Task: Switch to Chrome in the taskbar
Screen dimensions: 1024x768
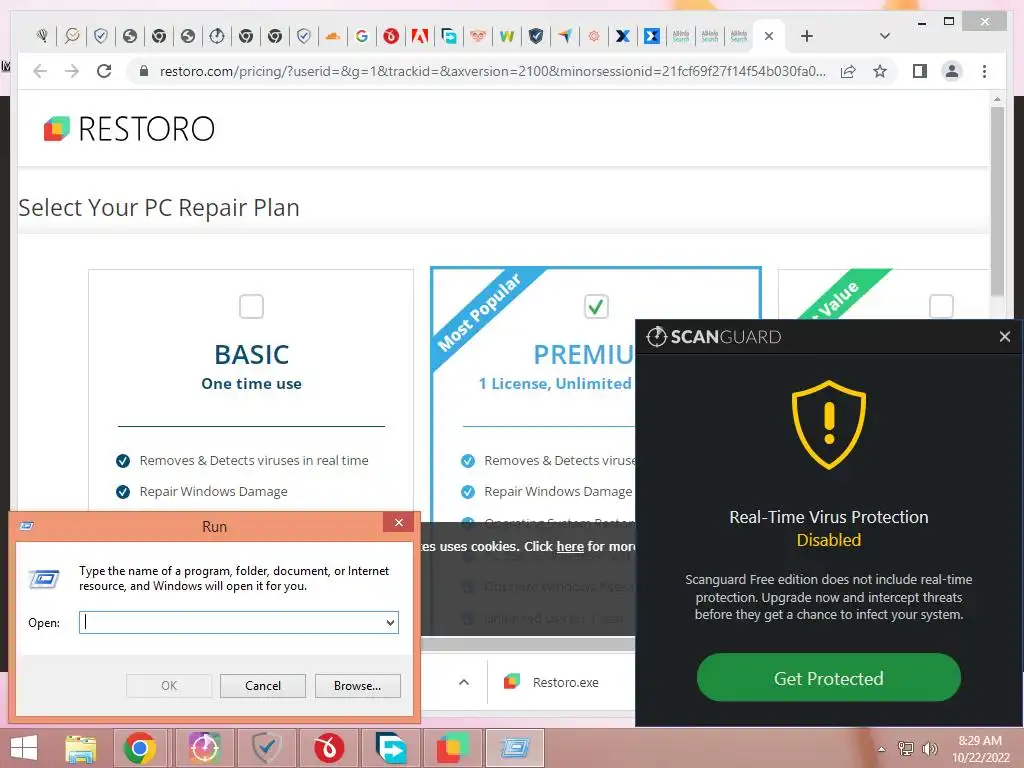Action: tap(140, 748)
